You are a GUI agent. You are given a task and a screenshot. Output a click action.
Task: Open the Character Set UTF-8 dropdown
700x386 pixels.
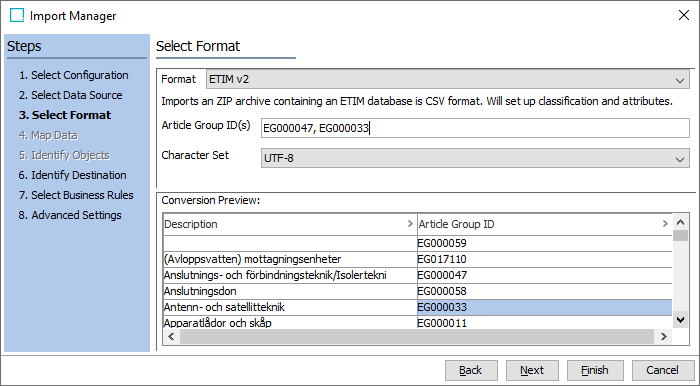coord(475,158)
